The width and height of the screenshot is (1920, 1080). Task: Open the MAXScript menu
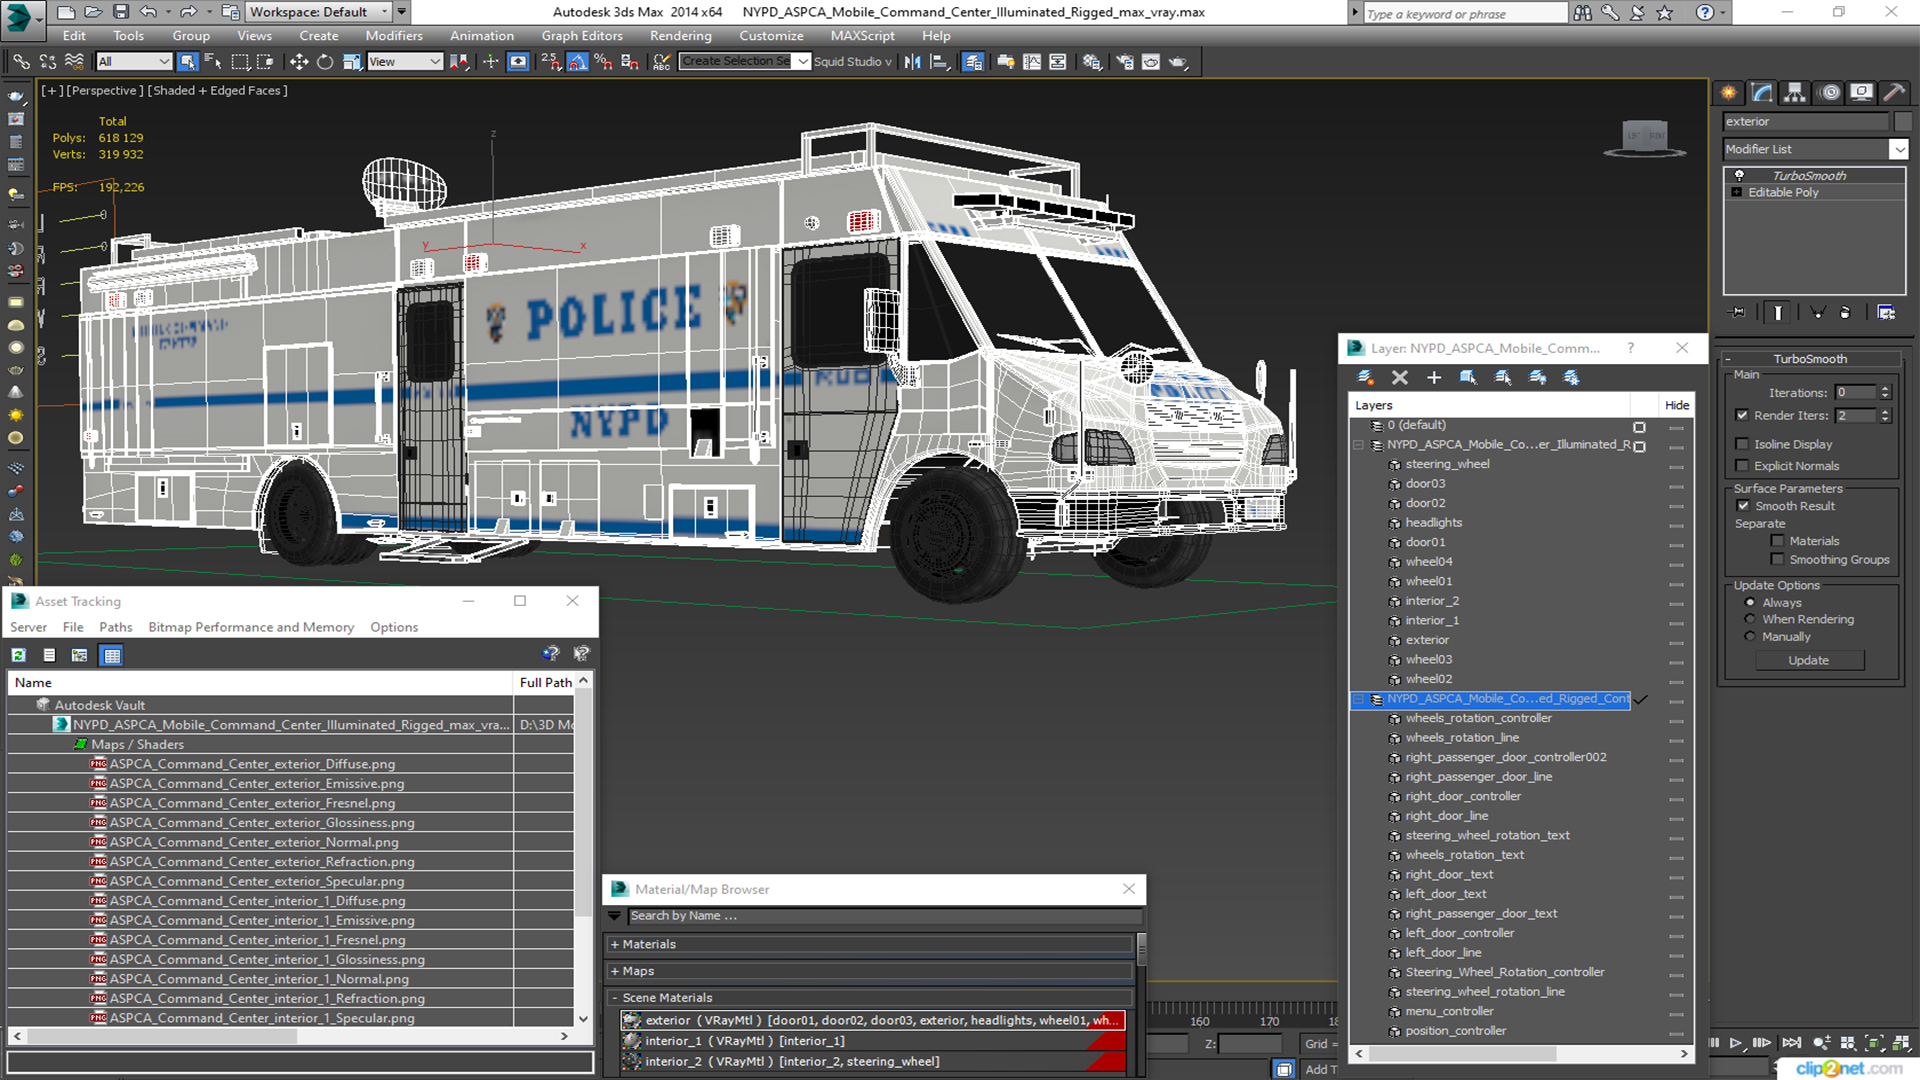pyautogui.click(x=862, y=36)
